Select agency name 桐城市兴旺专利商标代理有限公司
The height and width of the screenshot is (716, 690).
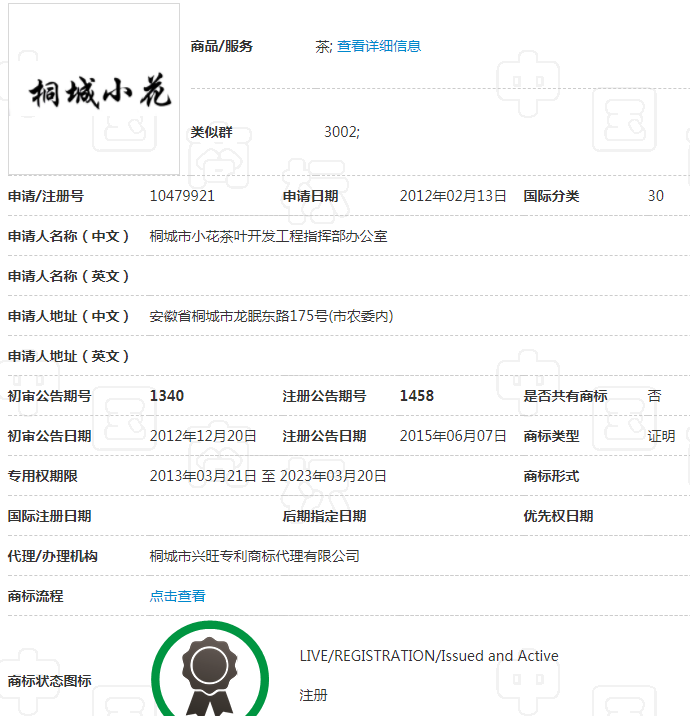[x=254, y=556]
